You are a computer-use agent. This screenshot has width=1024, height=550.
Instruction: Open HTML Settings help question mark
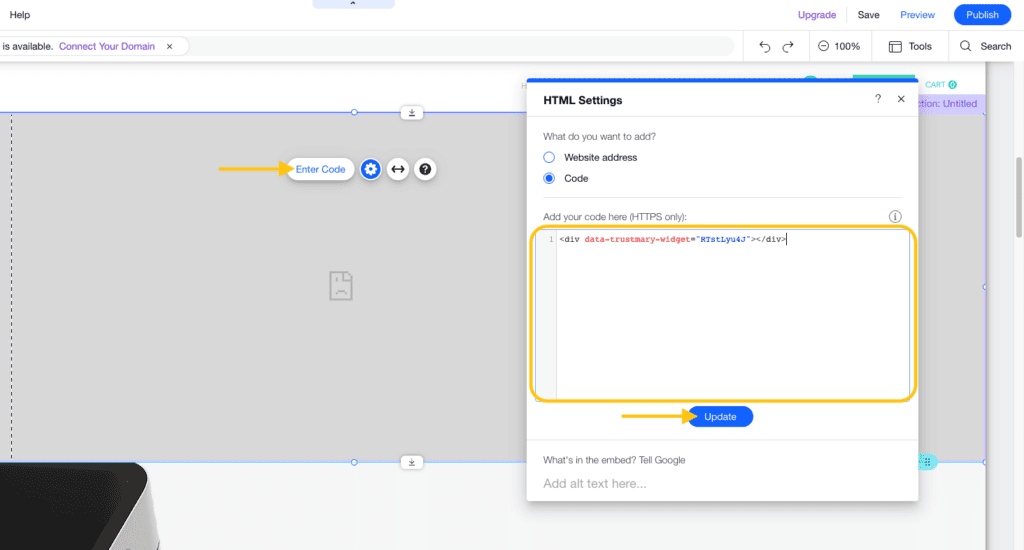coord(878,99)
